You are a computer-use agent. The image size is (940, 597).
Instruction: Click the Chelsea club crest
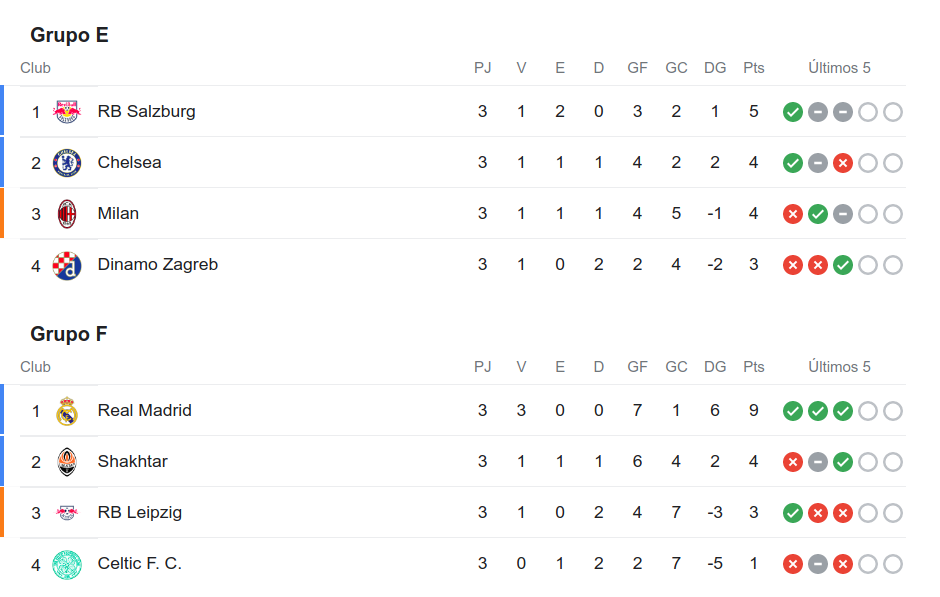coord(67,162)
